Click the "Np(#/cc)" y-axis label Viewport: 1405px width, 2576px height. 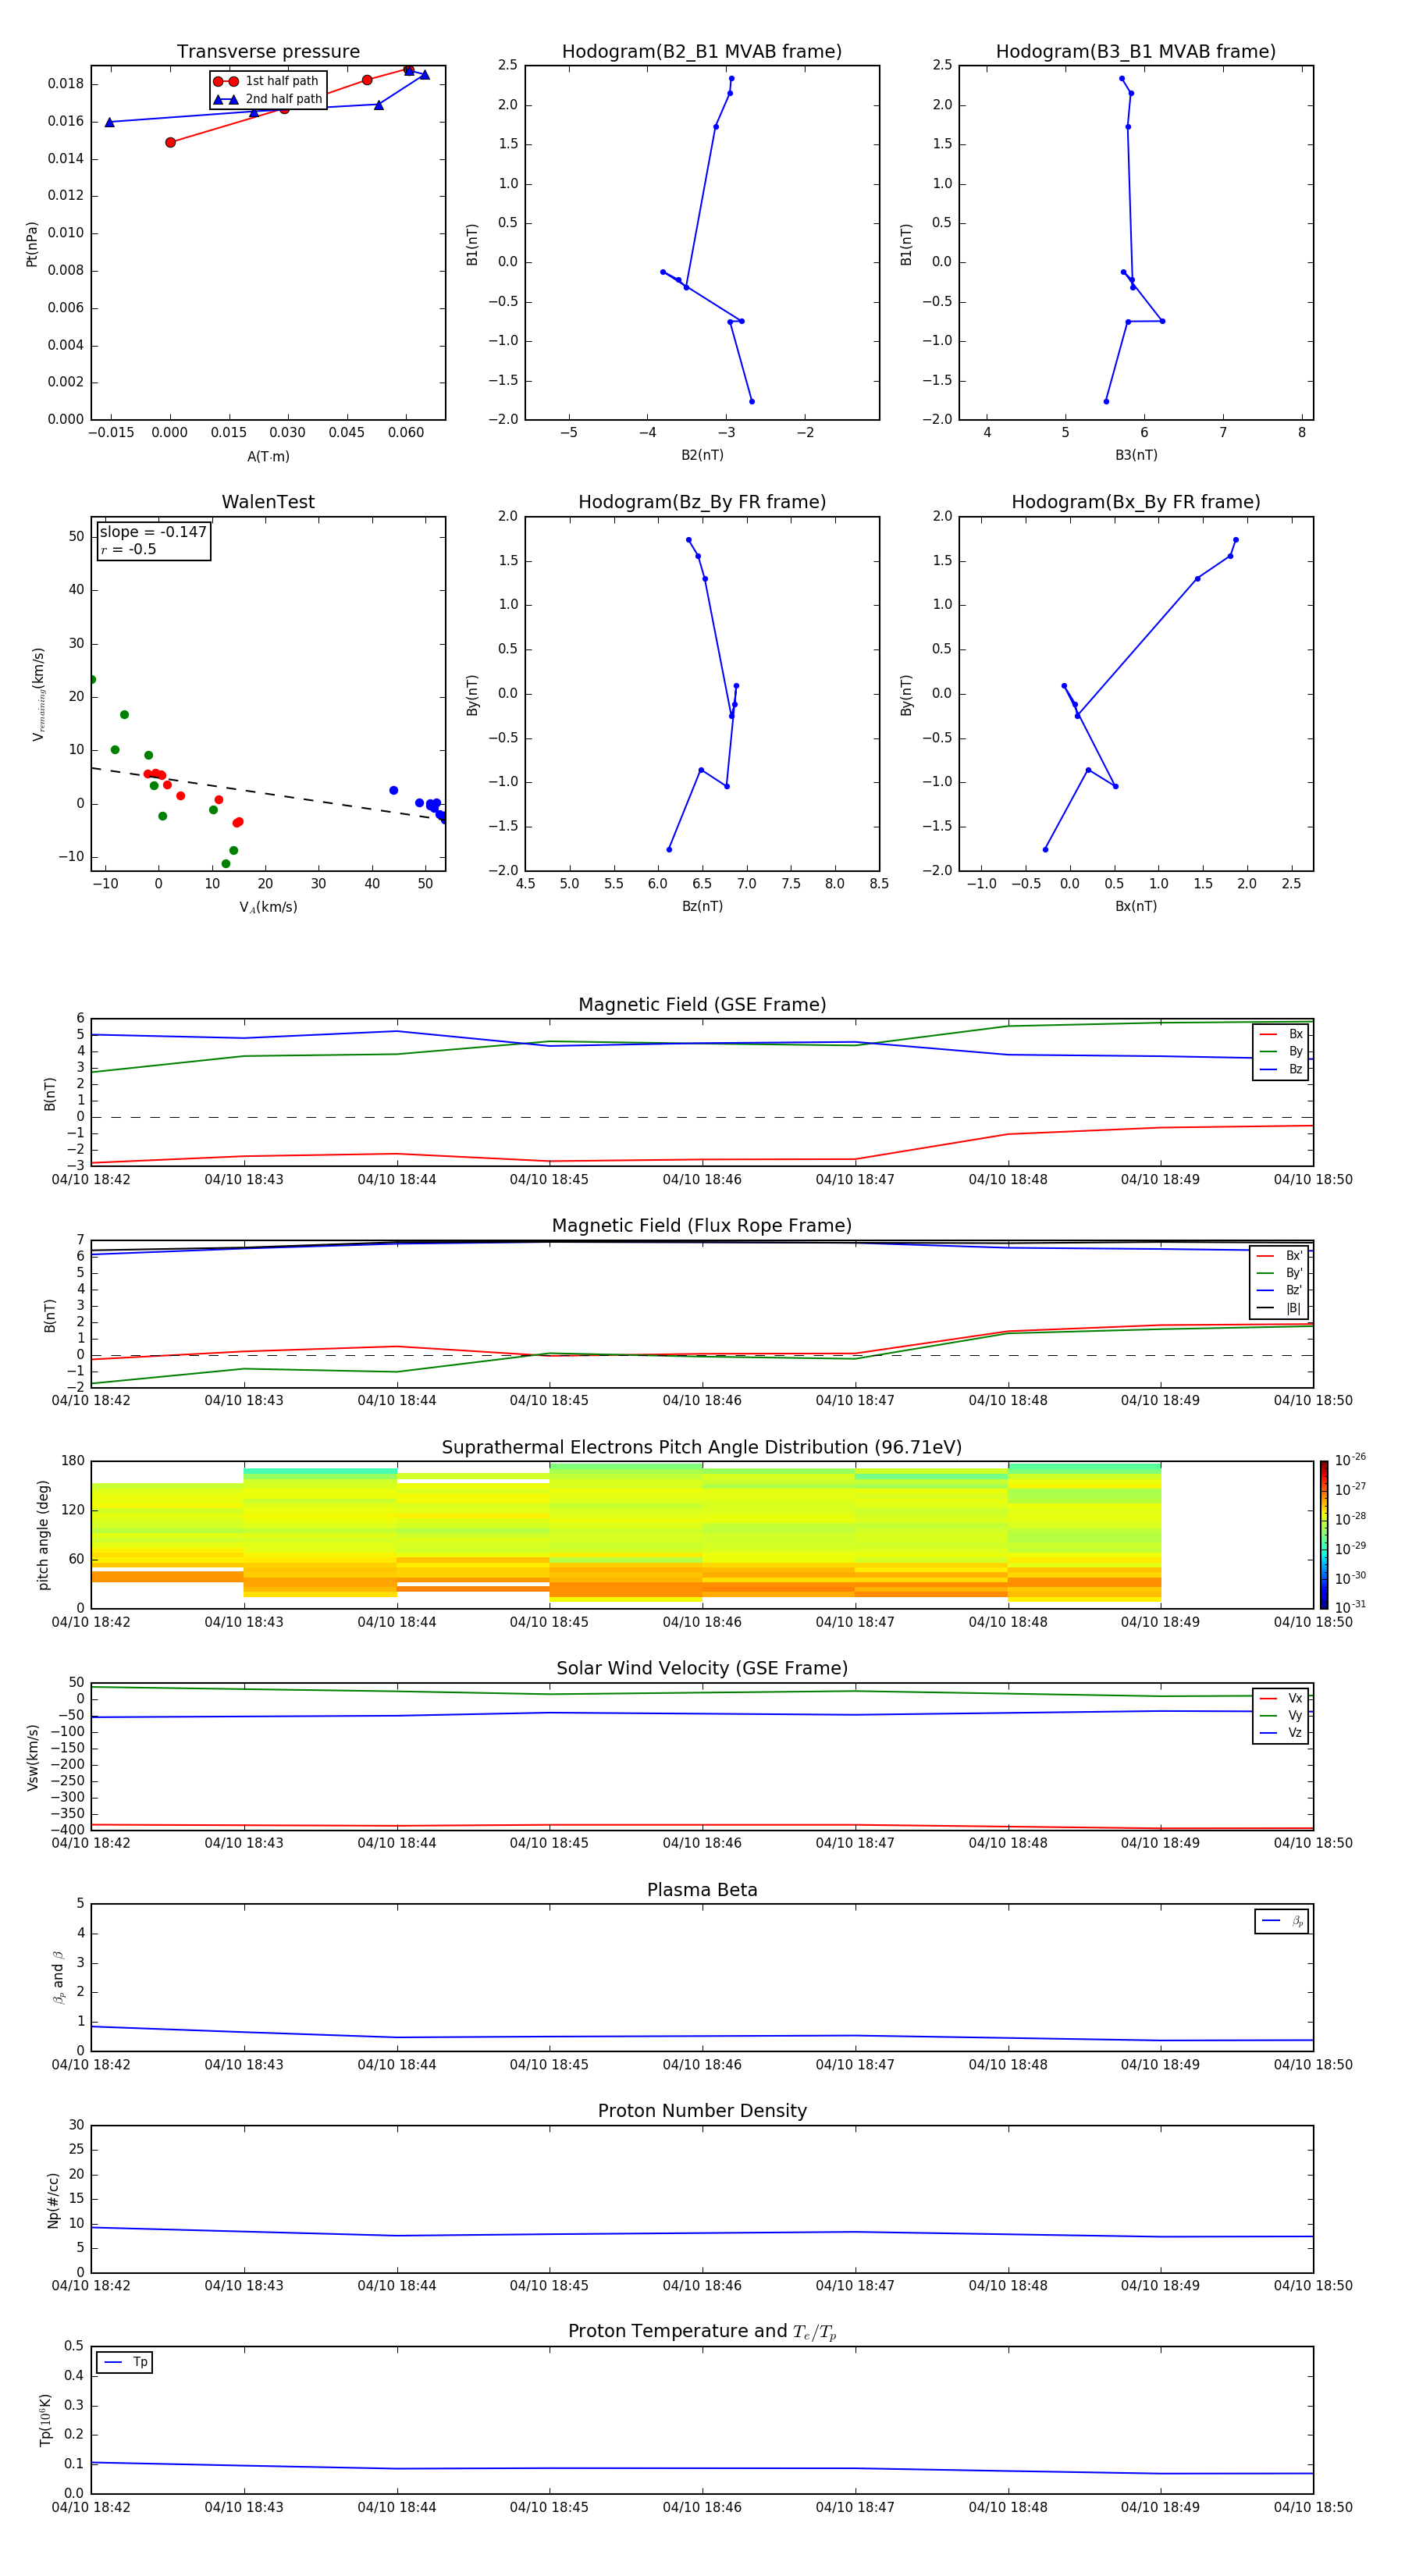[x=53, y=2200]
